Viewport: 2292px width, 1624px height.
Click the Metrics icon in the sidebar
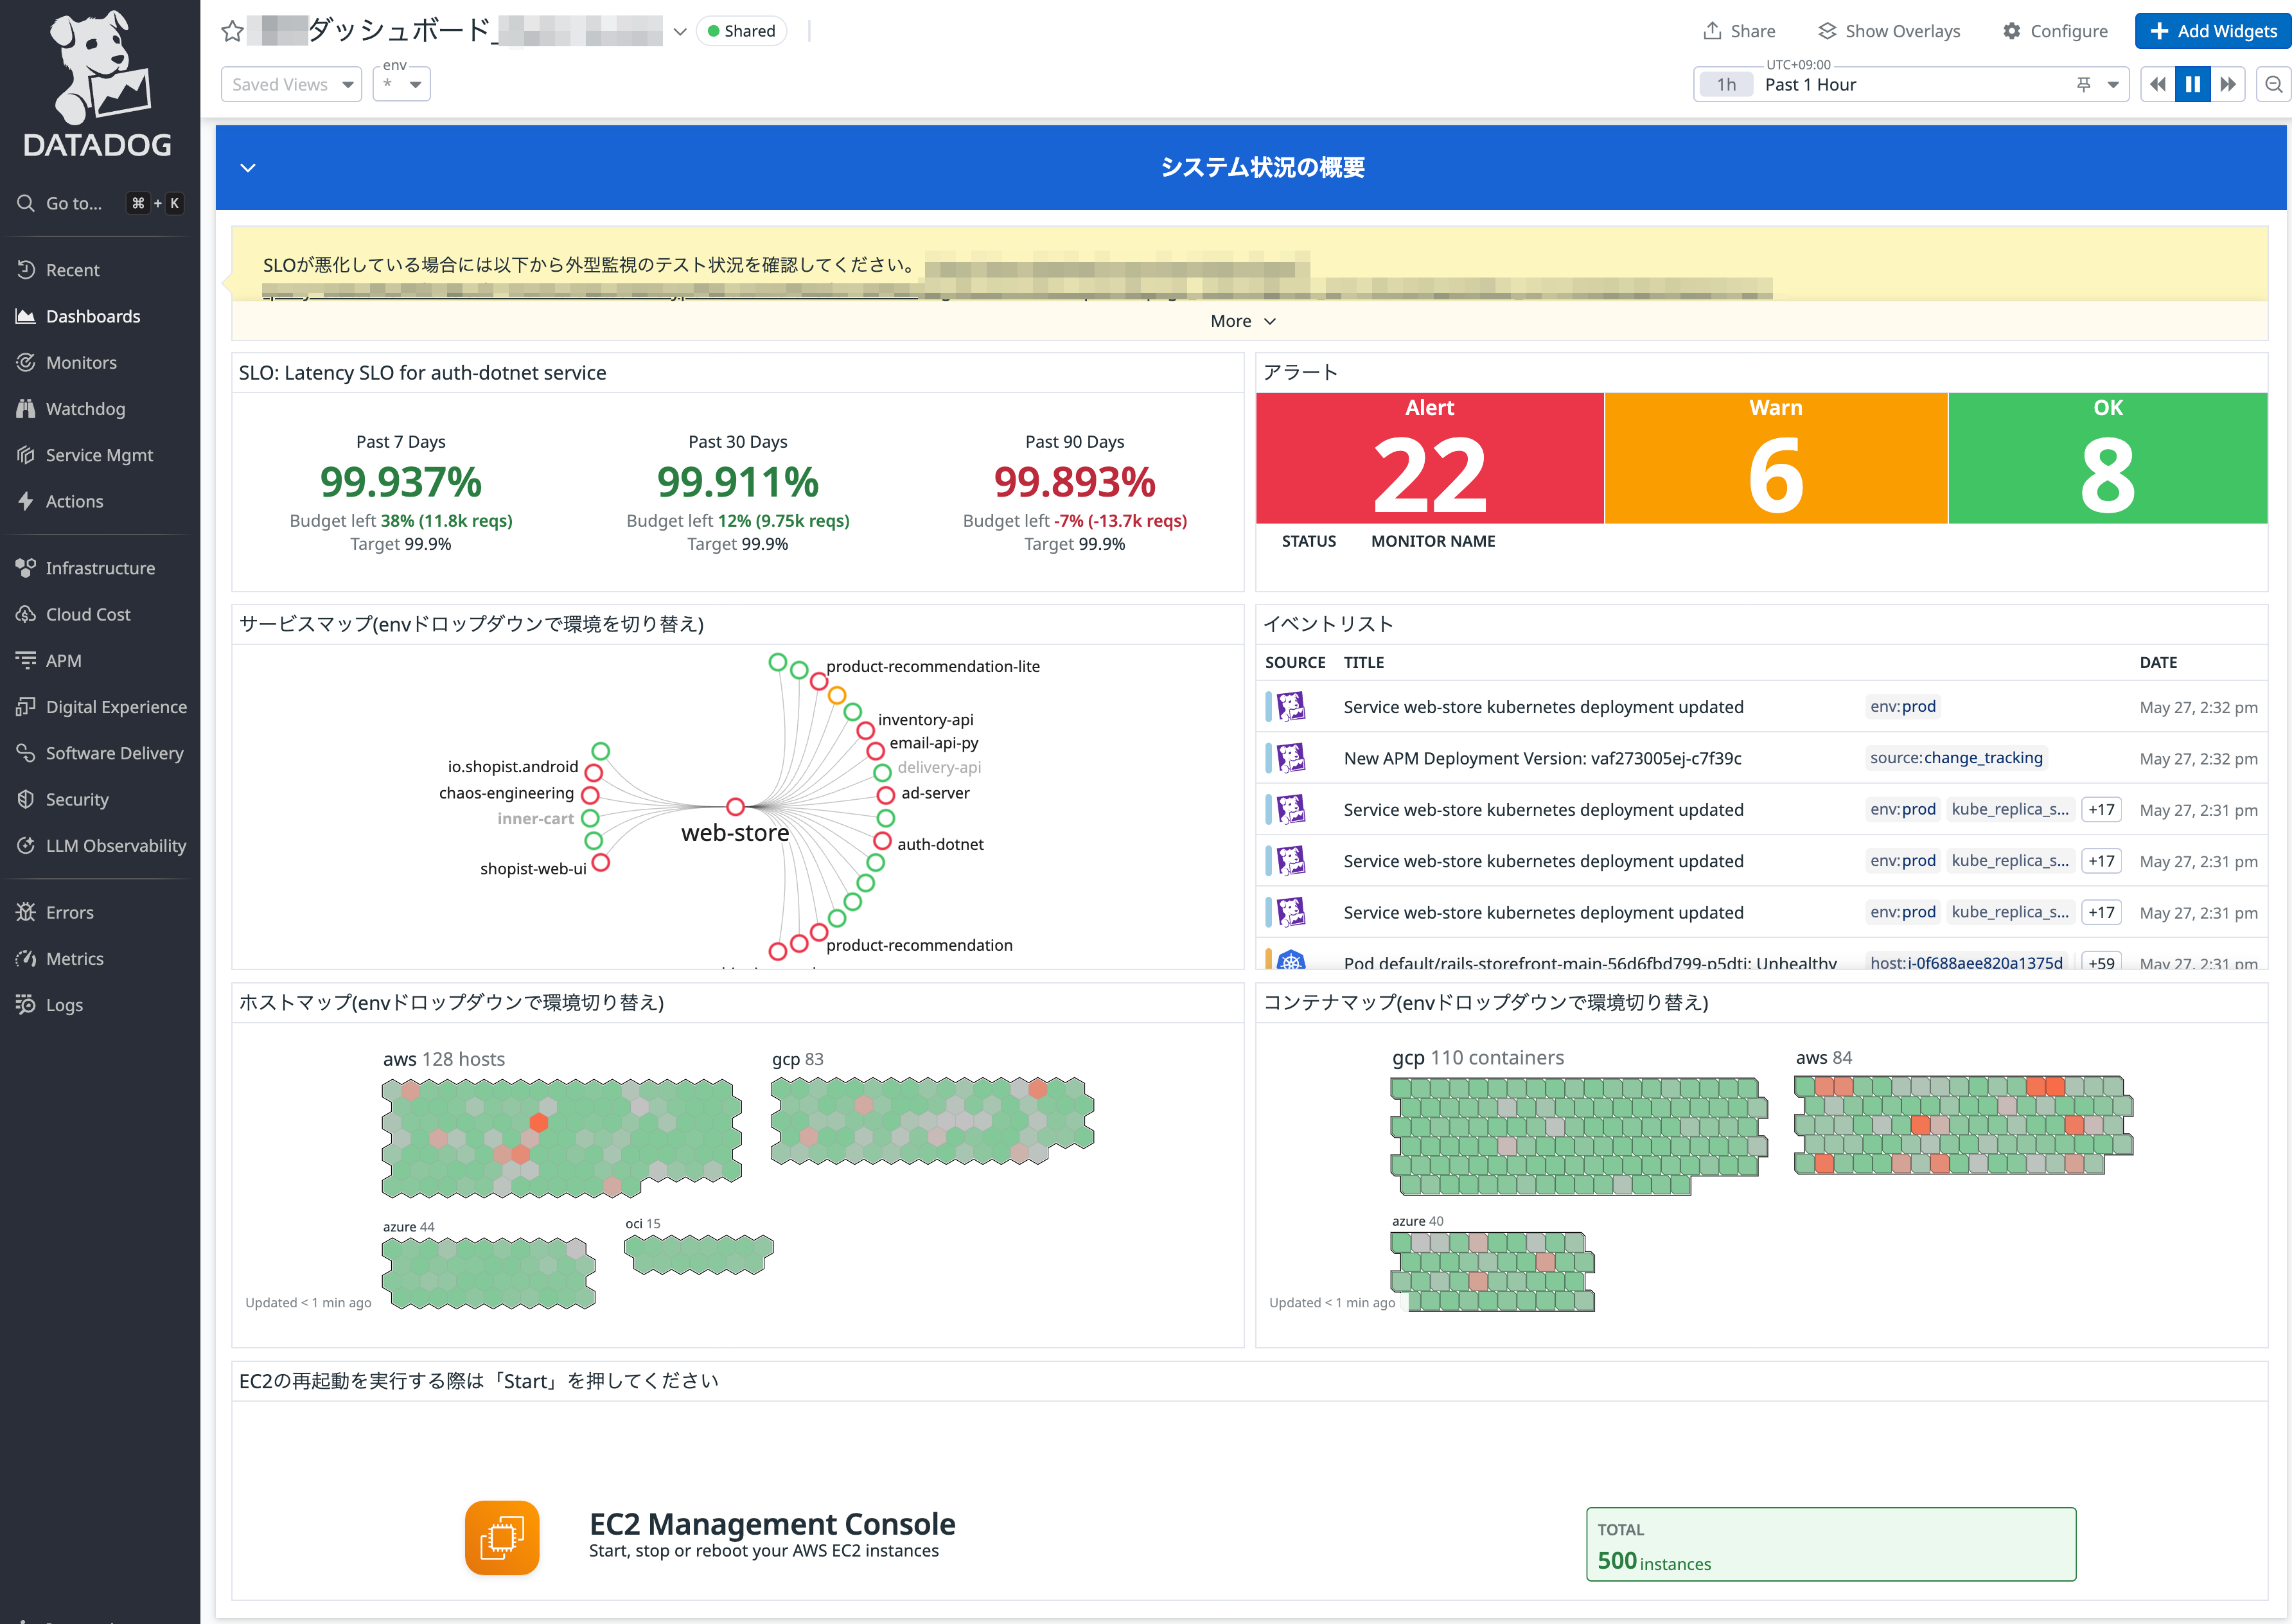click(x=26, y=958)
